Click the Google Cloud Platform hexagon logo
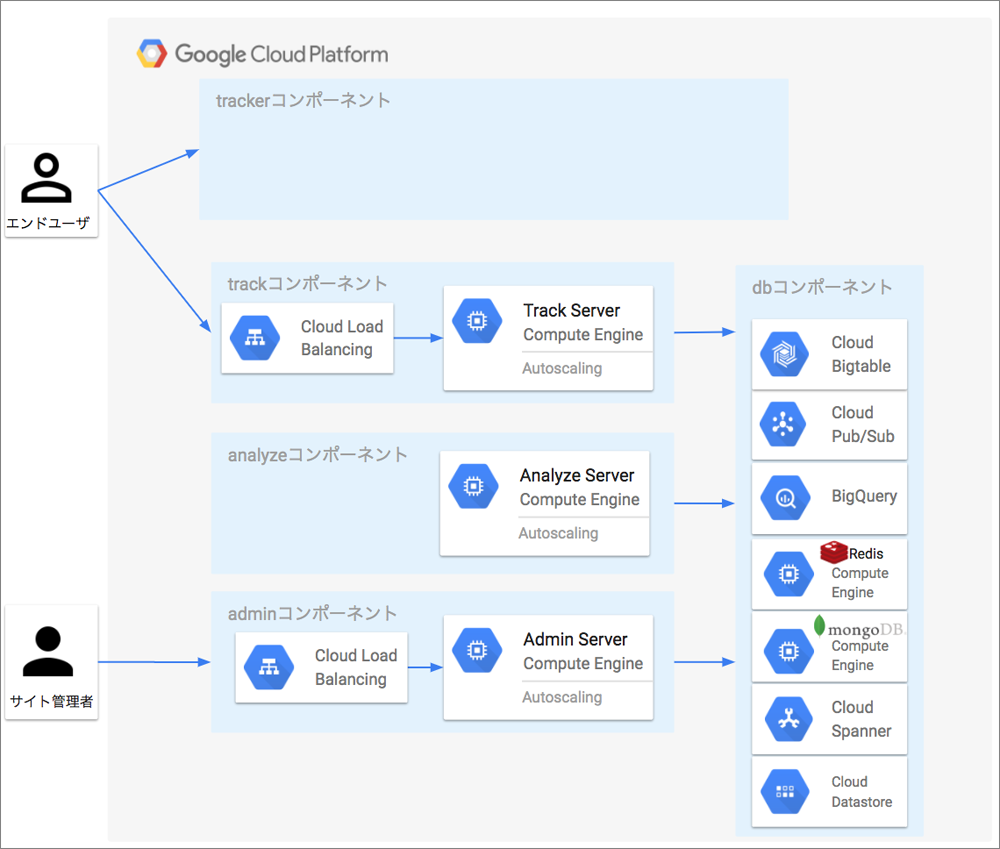The height and width of the screenshot is (849, 1000). click(152, 54)
